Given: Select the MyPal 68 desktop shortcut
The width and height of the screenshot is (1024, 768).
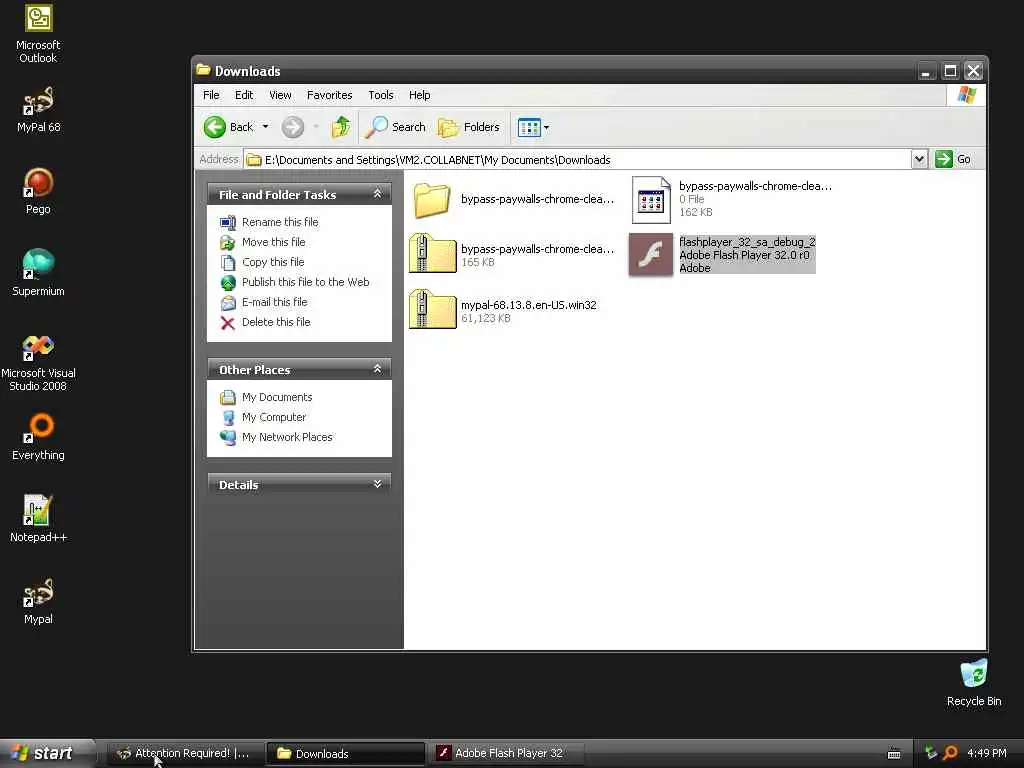Looking at the screenshot, I should point(38,110).
